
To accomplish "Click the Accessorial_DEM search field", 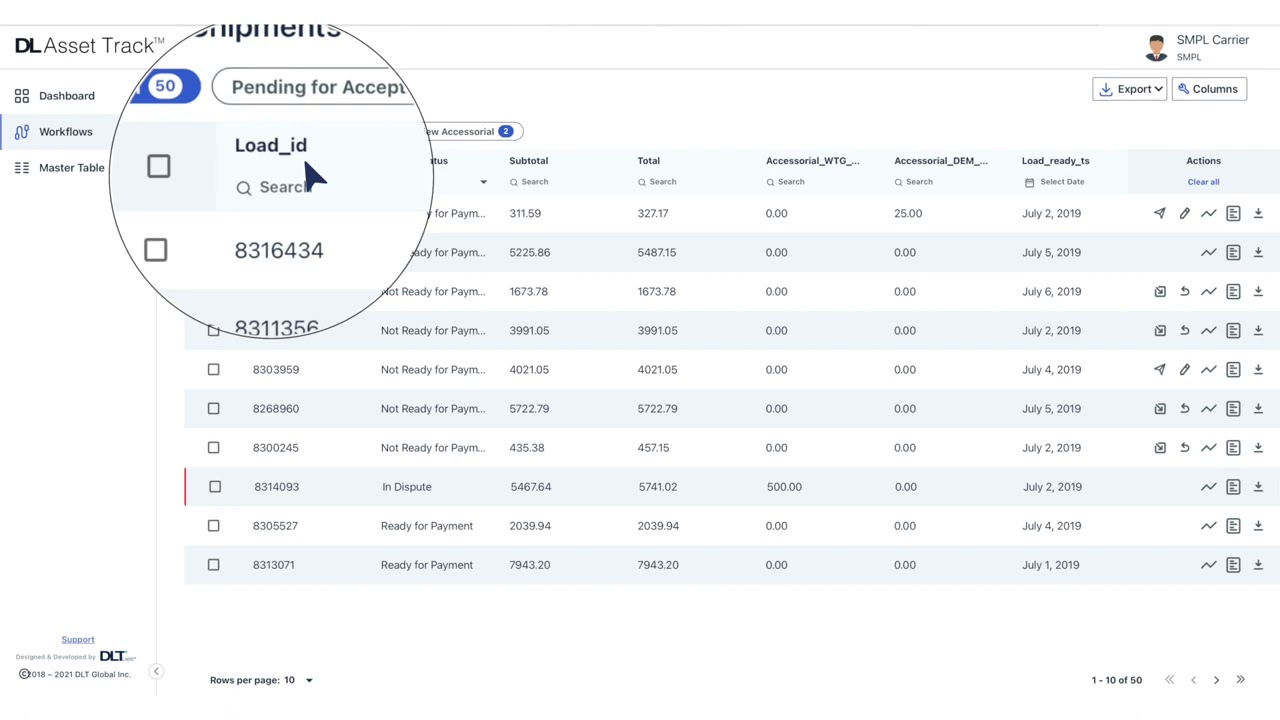I will pos(914,182).
